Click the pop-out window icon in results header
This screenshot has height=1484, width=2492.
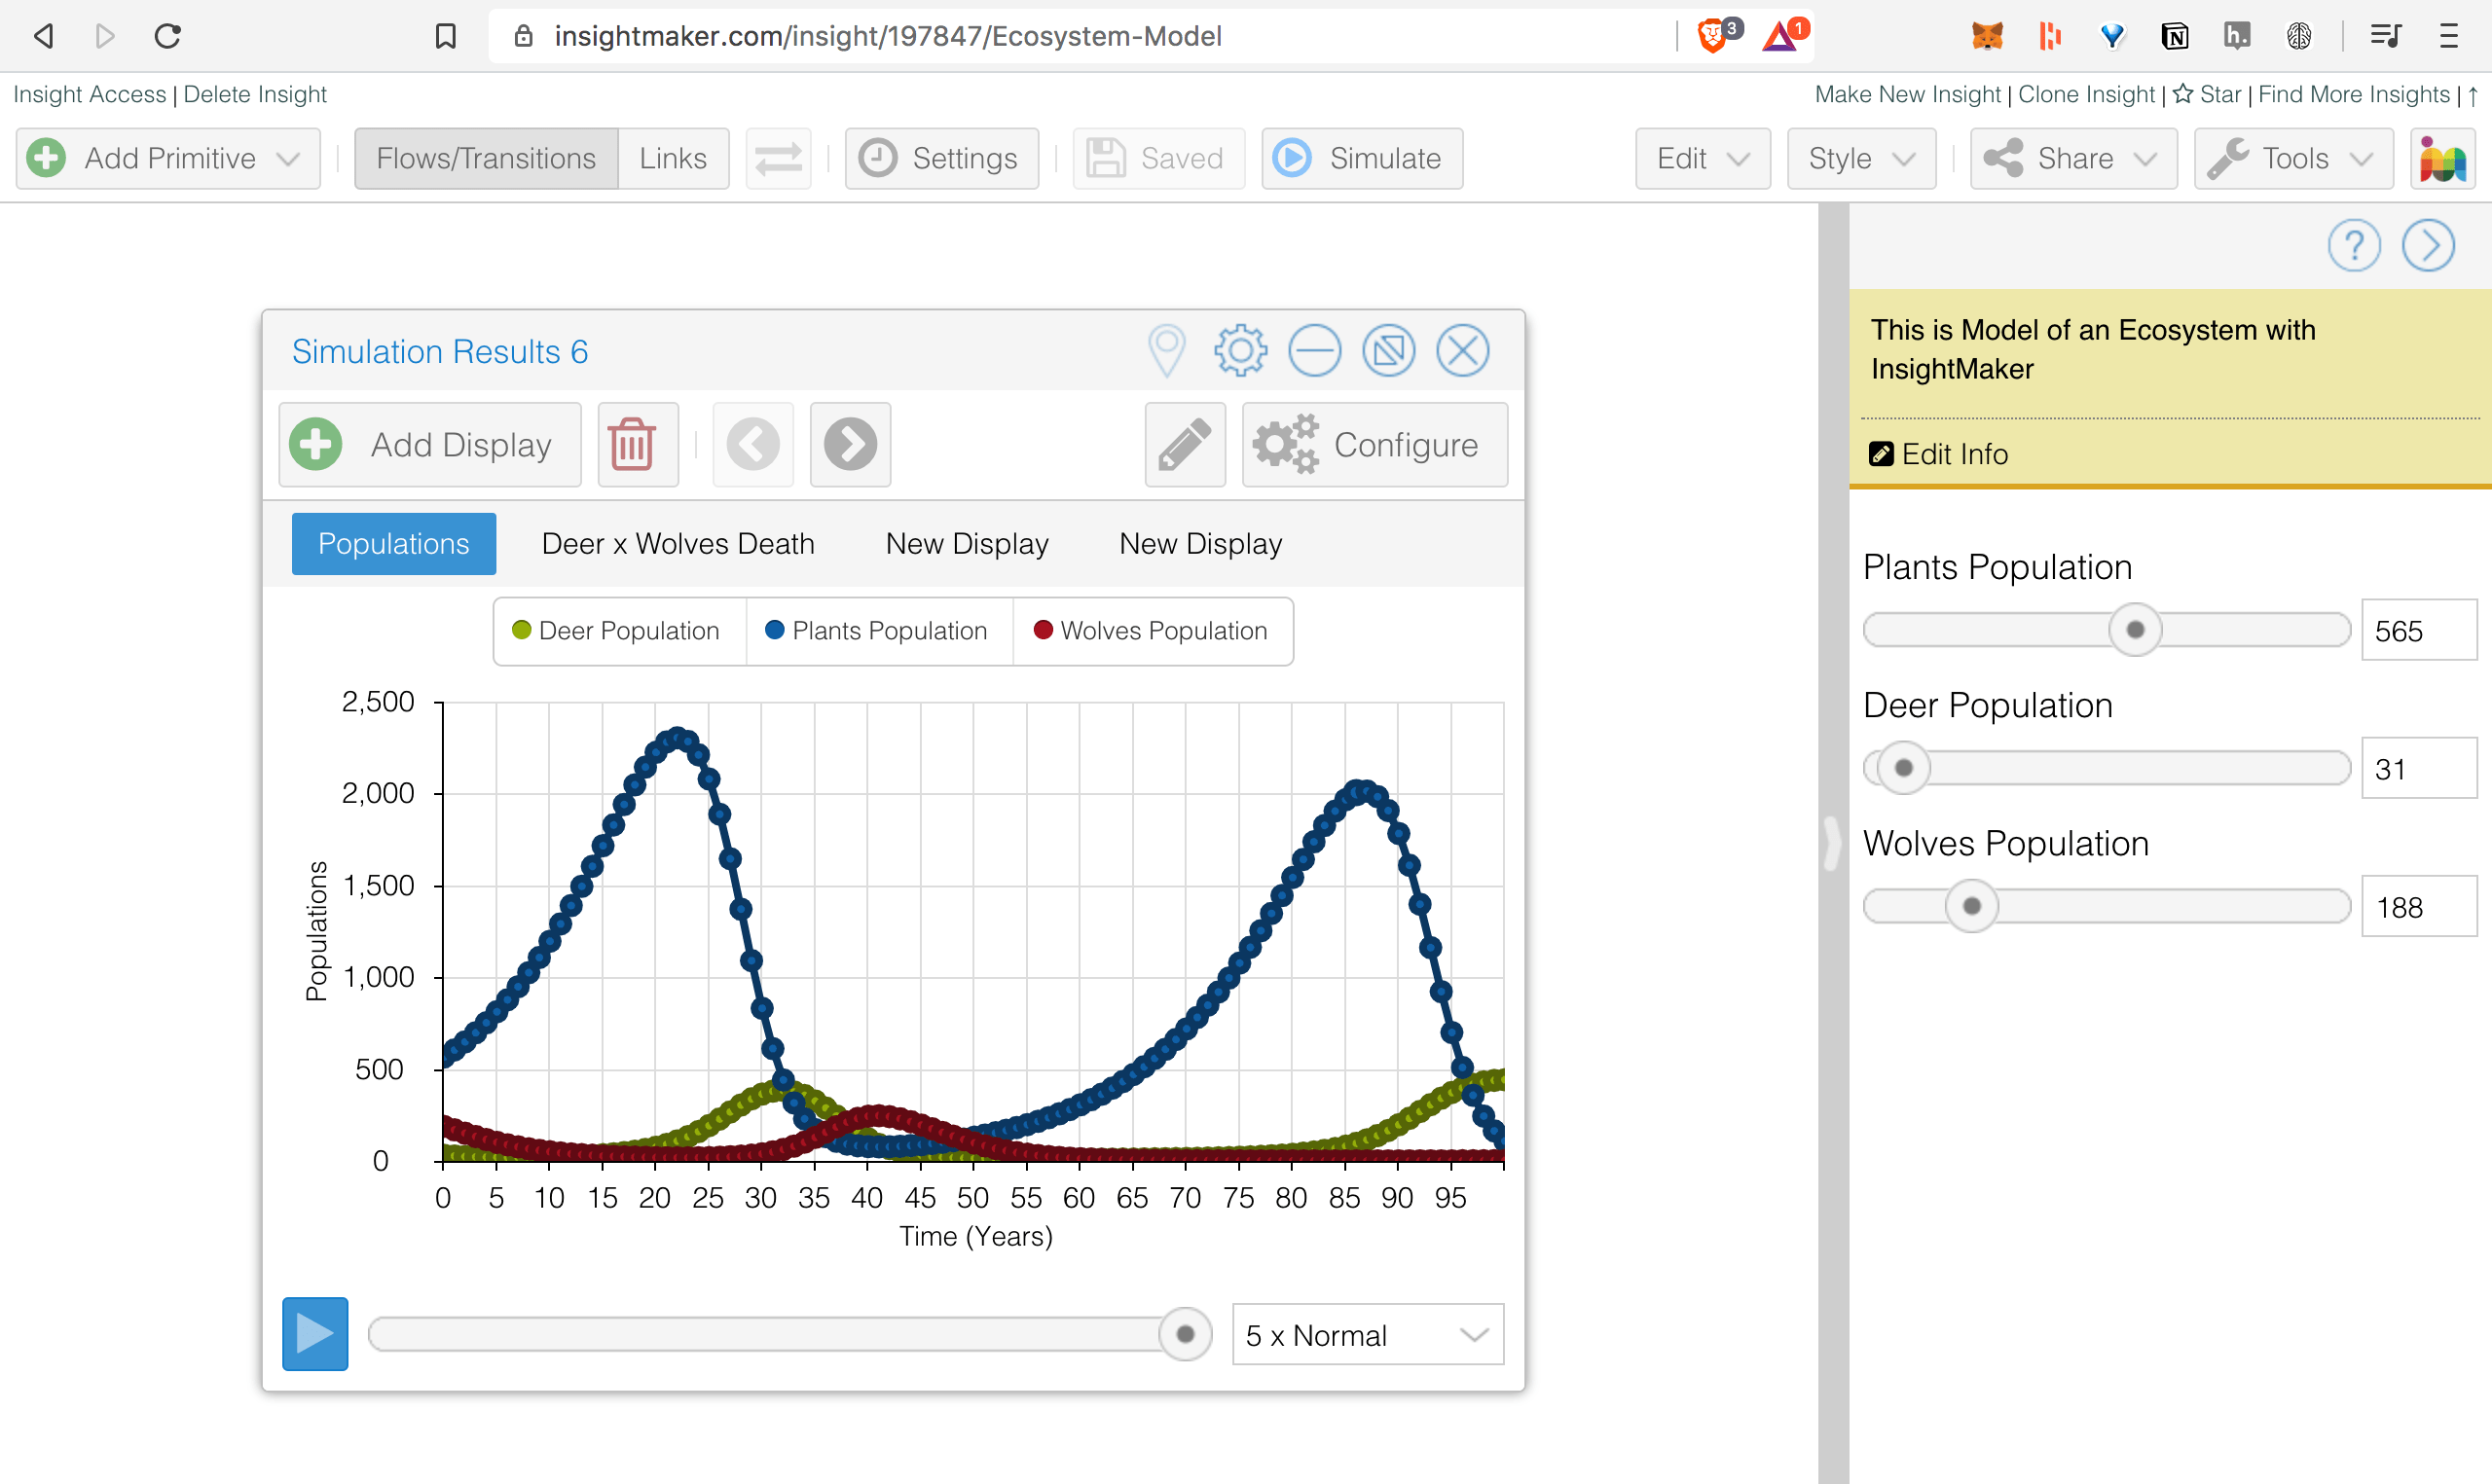tap(1388, 351)
